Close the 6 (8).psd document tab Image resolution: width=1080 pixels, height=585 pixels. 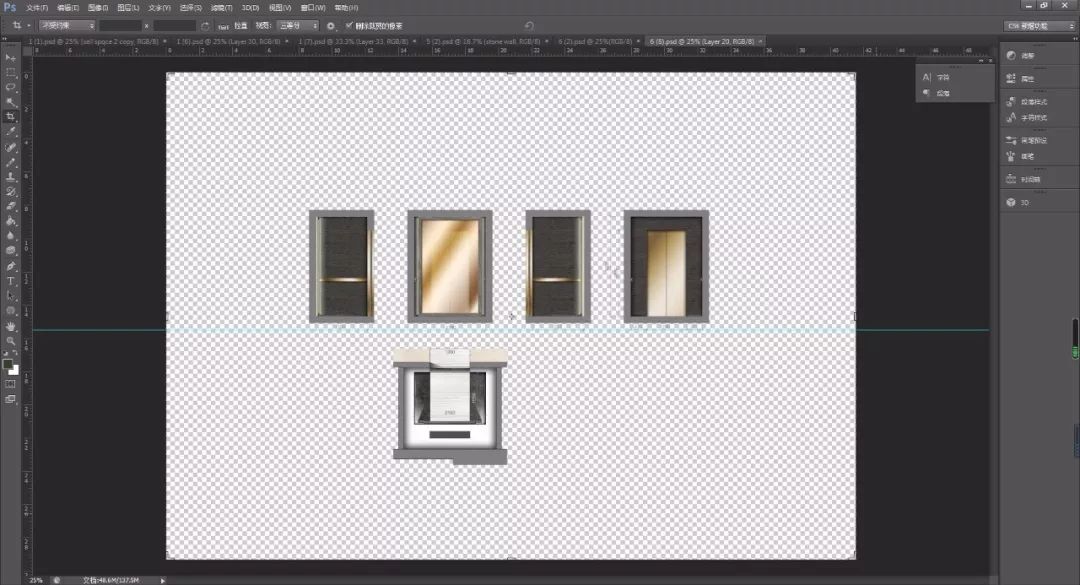760,41
